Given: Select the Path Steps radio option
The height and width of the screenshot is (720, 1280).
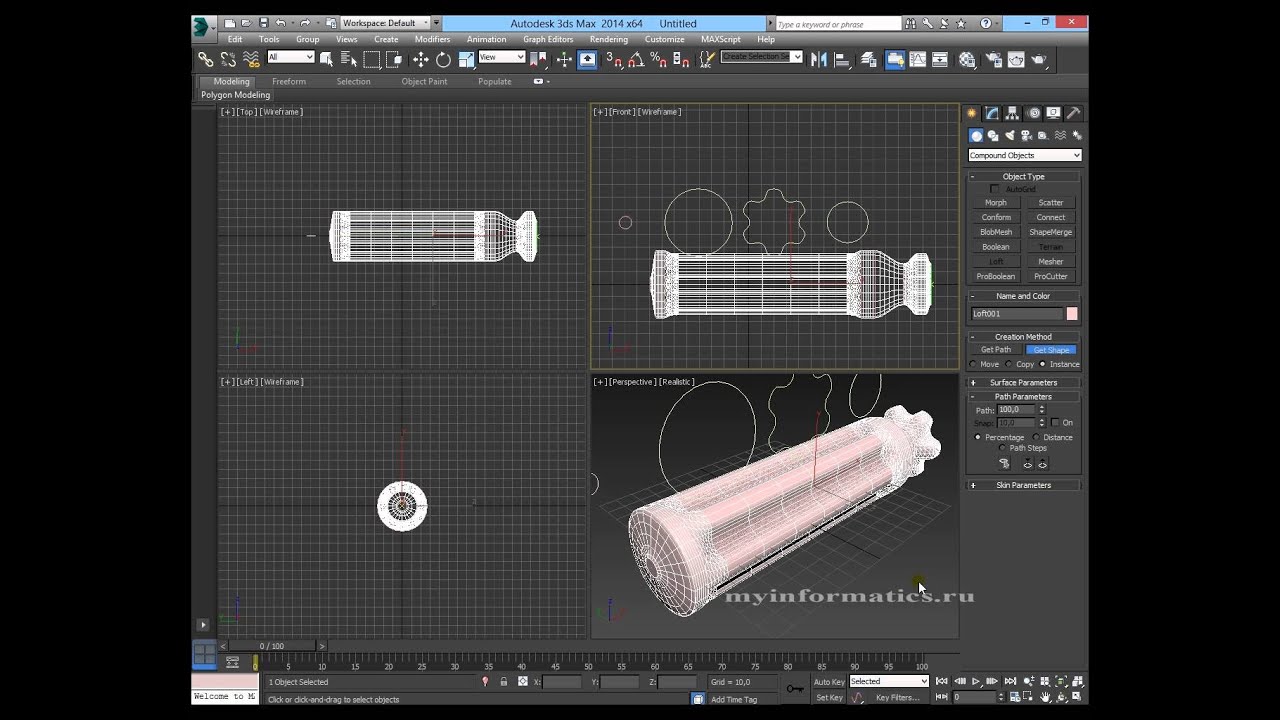Looking at the screenshot, I should [1003, 448].
